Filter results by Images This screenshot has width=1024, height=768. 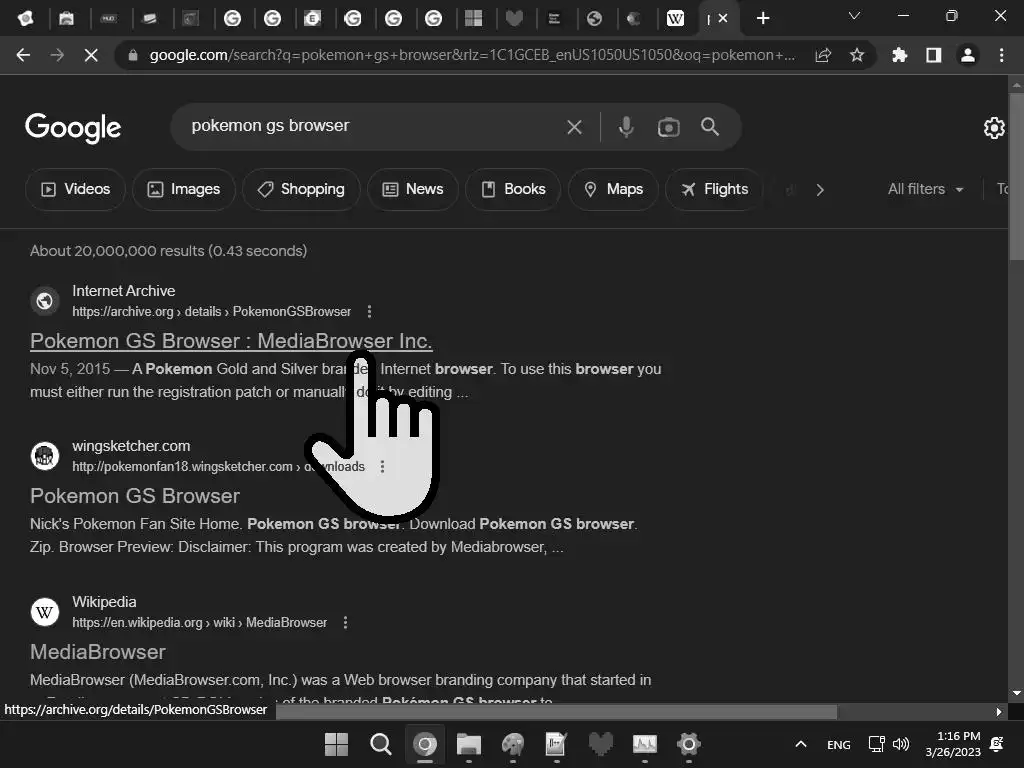184,189
